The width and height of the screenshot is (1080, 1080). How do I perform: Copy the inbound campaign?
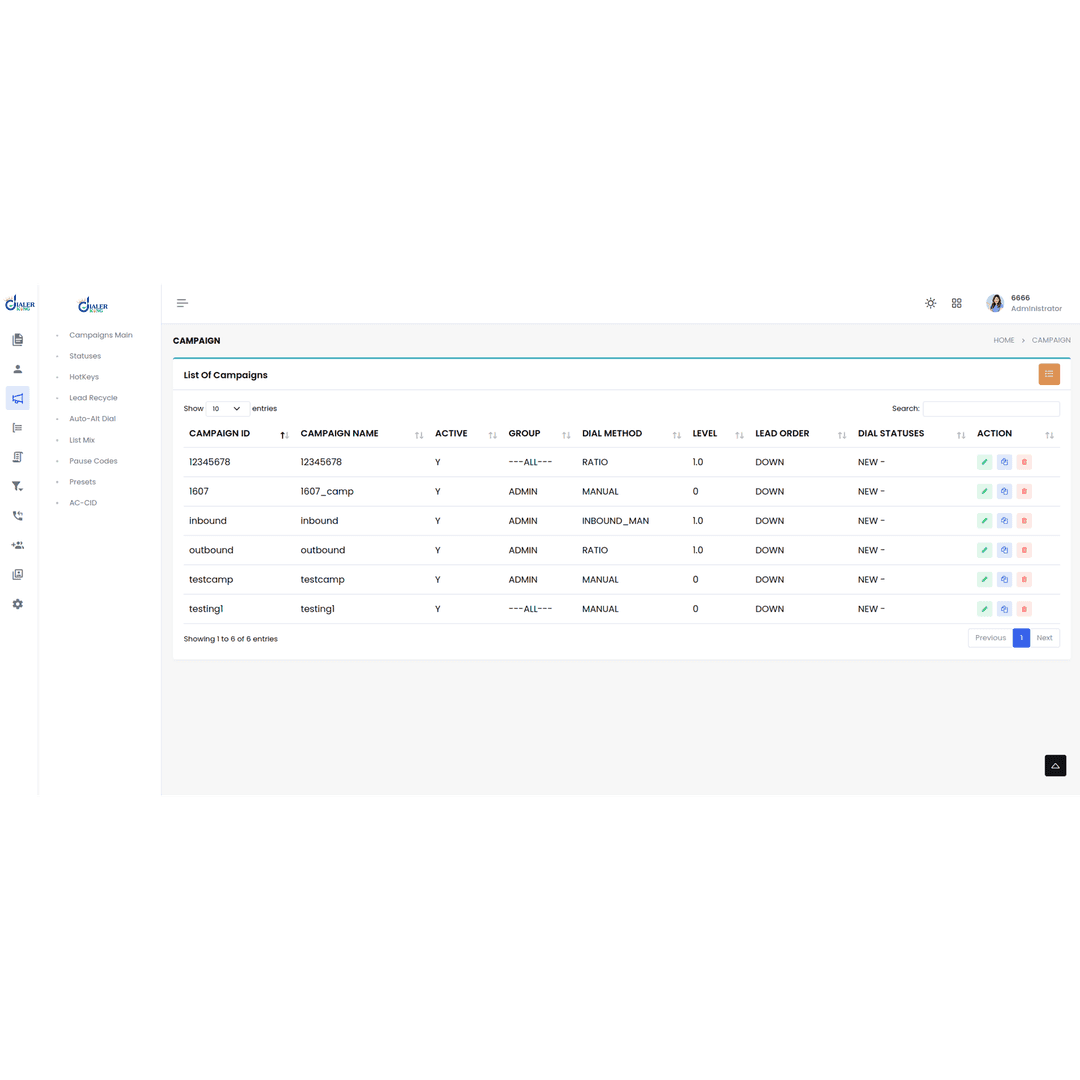(x=1004, y=521)
